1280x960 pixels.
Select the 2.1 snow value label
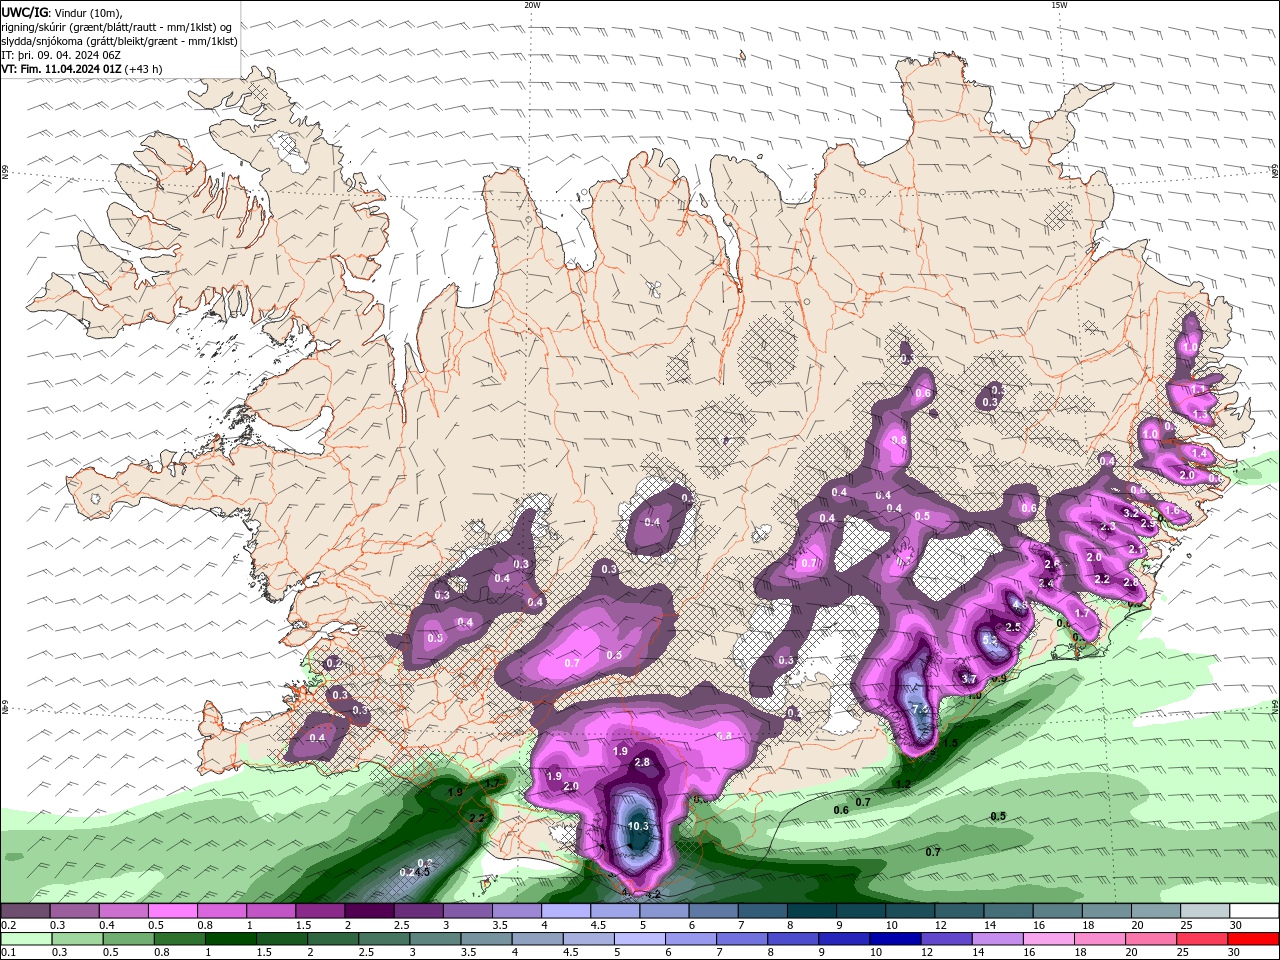pyautogui.click(x=1136, y=549)
